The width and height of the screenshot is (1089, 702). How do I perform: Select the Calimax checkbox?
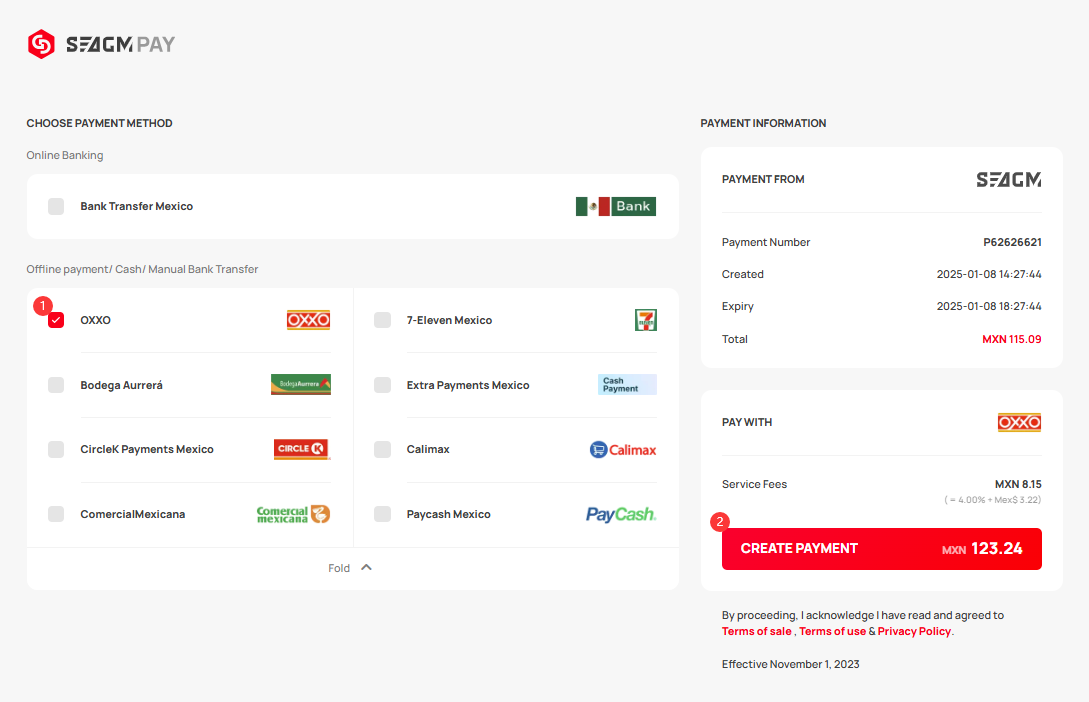[383, 449]
